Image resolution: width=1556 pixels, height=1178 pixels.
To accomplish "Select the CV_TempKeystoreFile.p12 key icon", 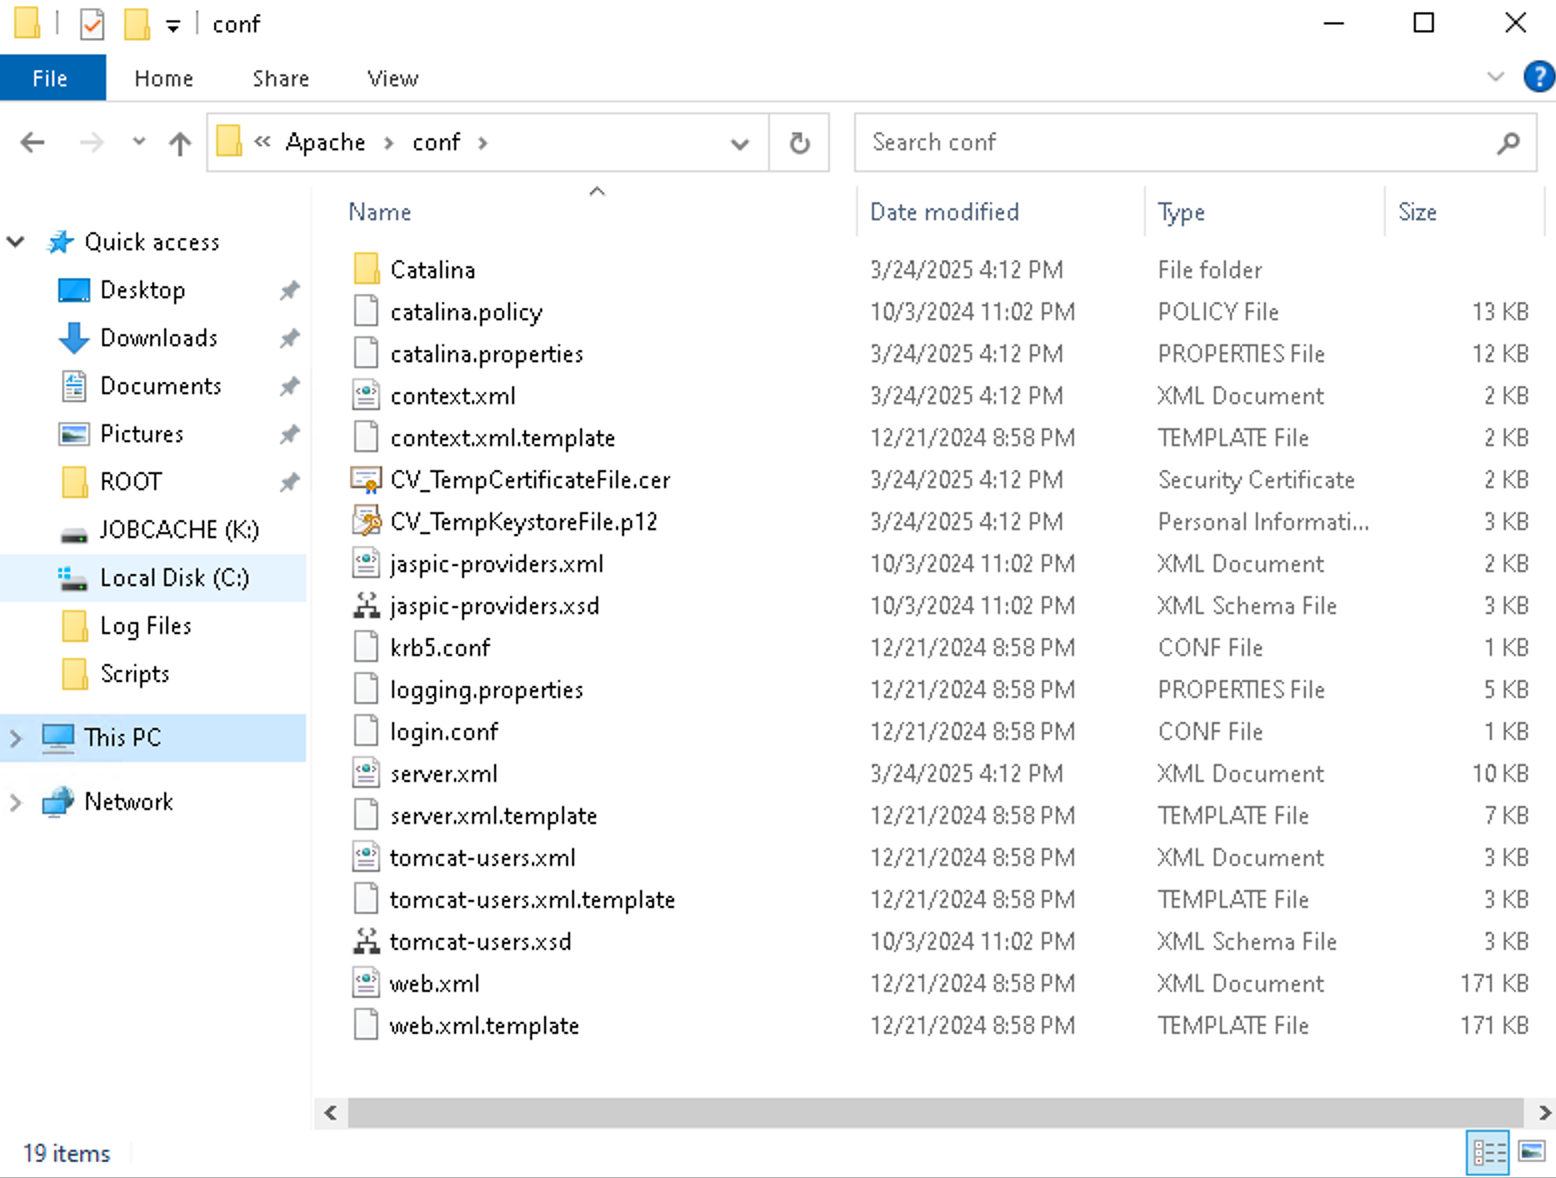I will pyautogui.click(x=366, y=521).
